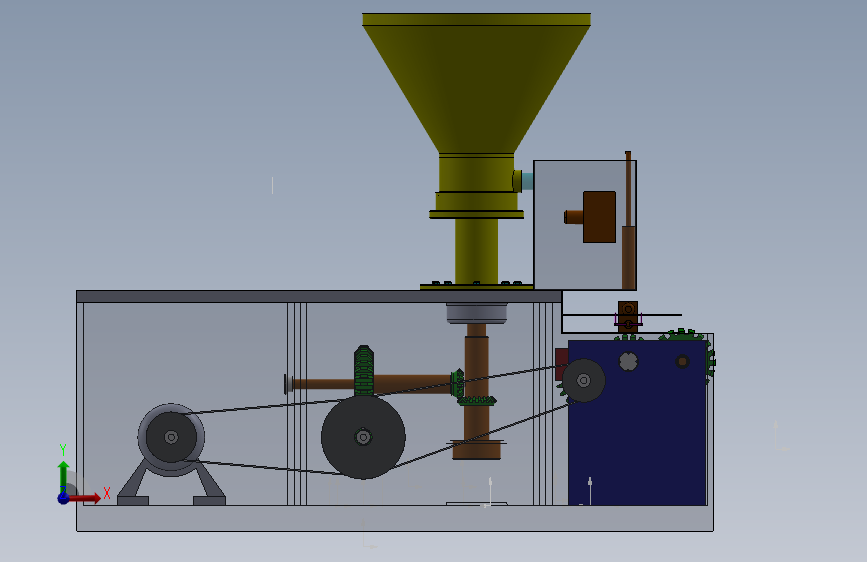Viewport: 867px width, 562px height.
Task: Select the green sprocket at gearbox right edge
Action: point(711,361)
